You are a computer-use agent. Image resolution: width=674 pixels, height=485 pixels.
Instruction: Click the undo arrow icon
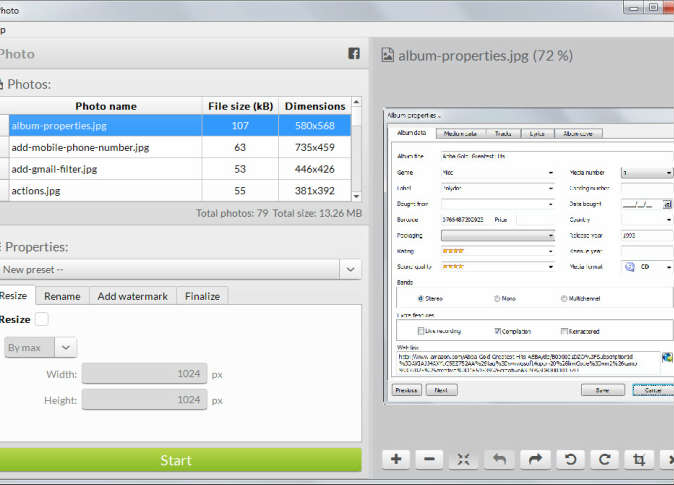(499, 459)
